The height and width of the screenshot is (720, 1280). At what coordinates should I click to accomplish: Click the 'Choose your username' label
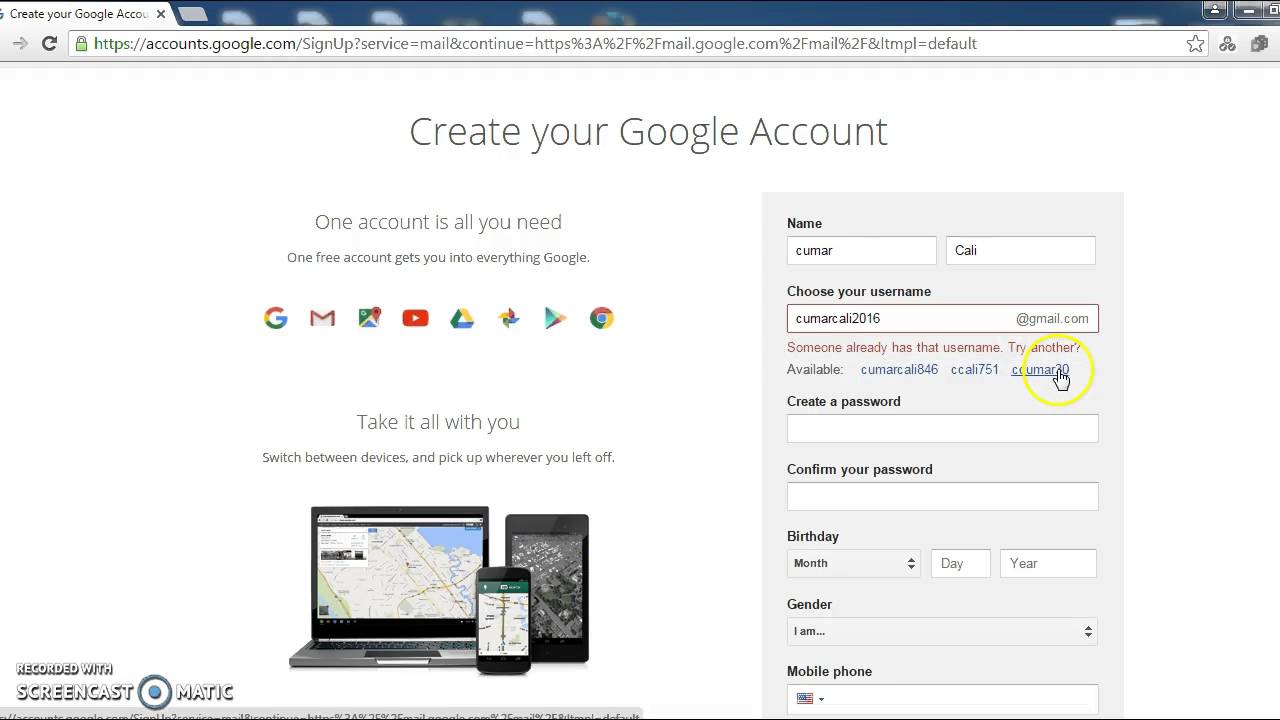pyautogui.click(x=859, y=291)
